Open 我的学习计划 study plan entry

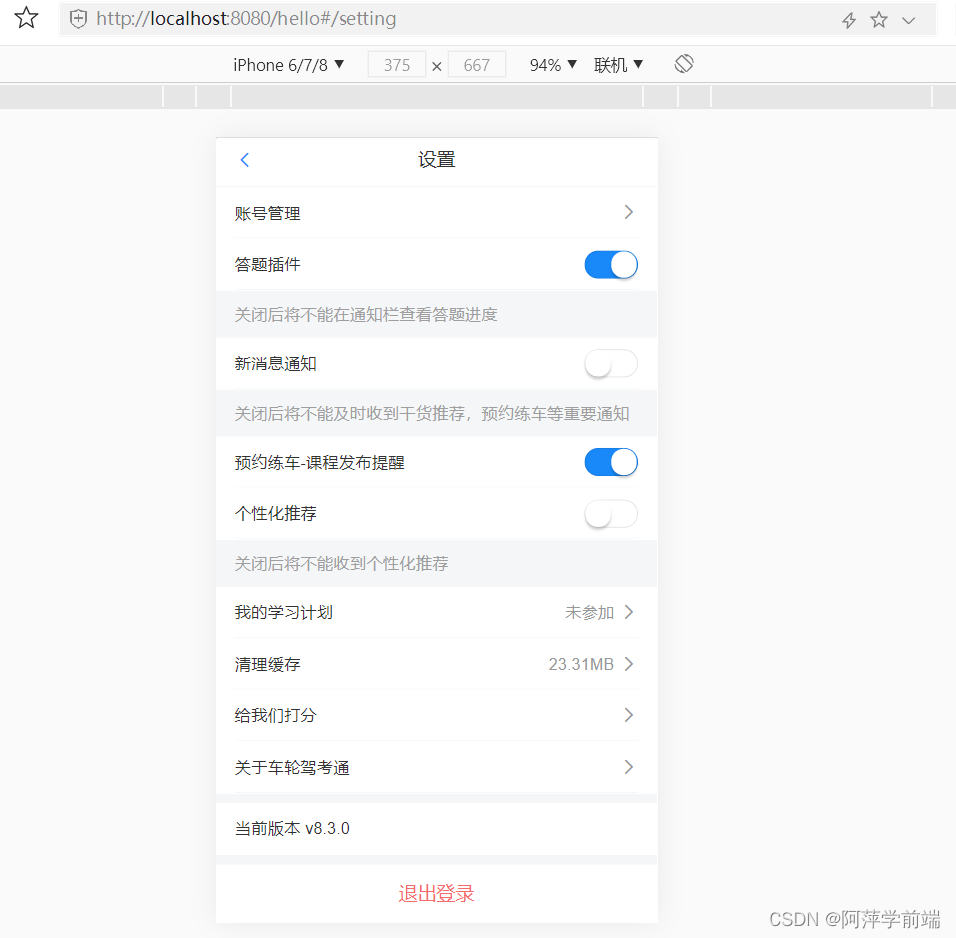click(x=436, y=612)
